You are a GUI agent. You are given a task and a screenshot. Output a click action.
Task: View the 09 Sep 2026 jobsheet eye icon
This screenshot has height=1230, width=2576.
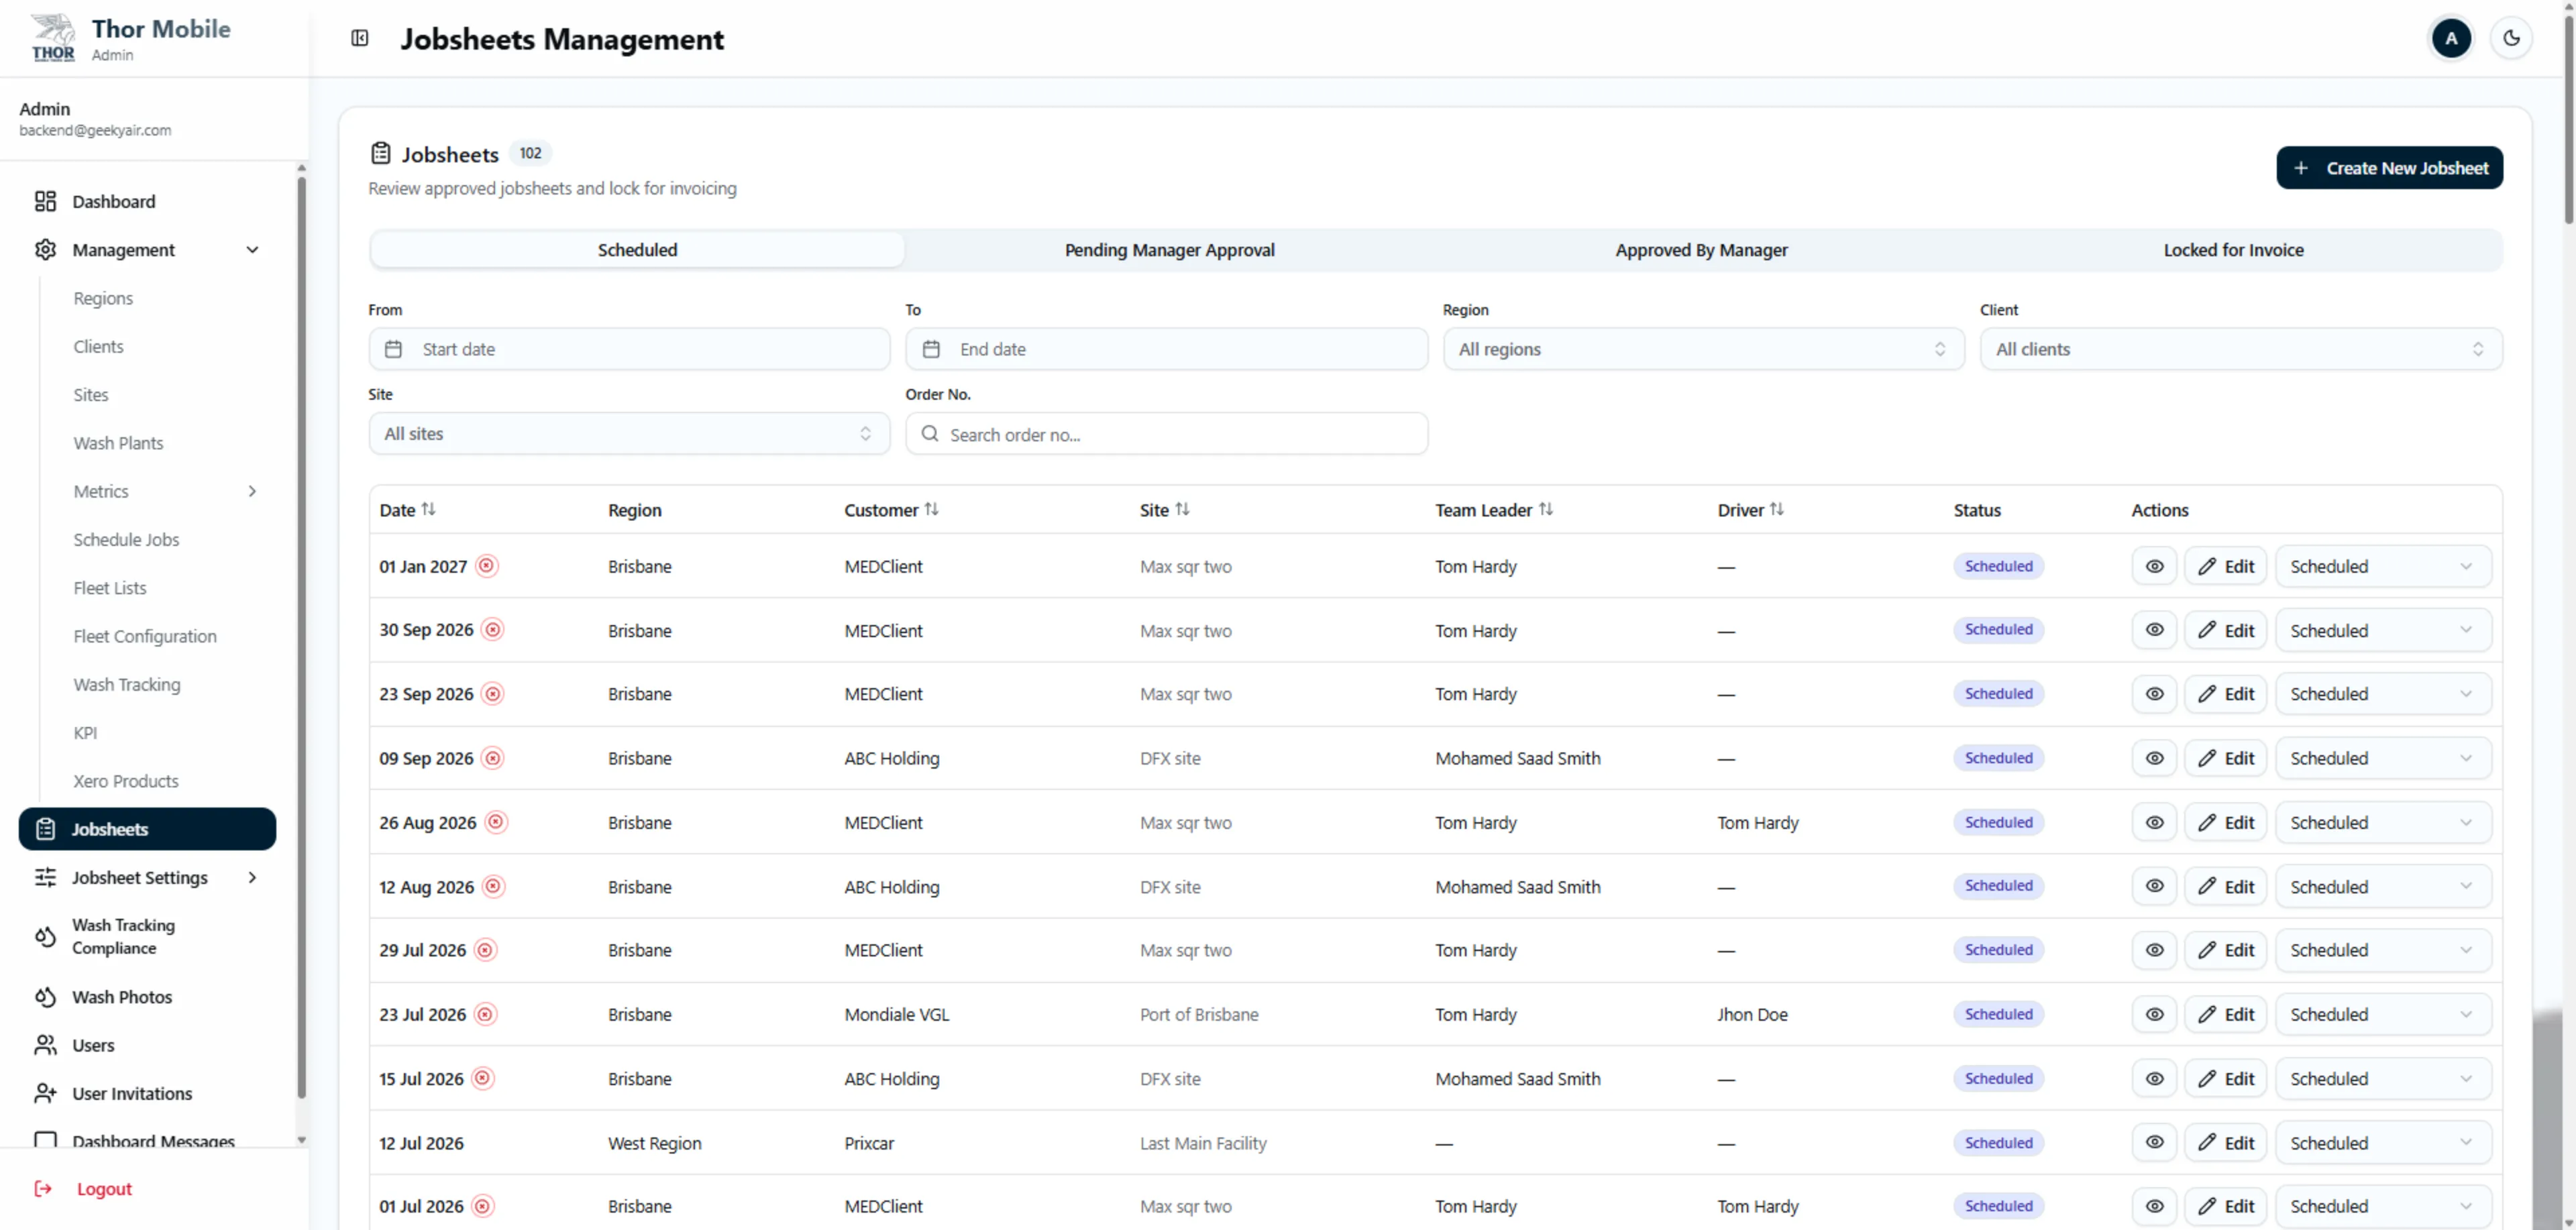[x=2154, y=758]
